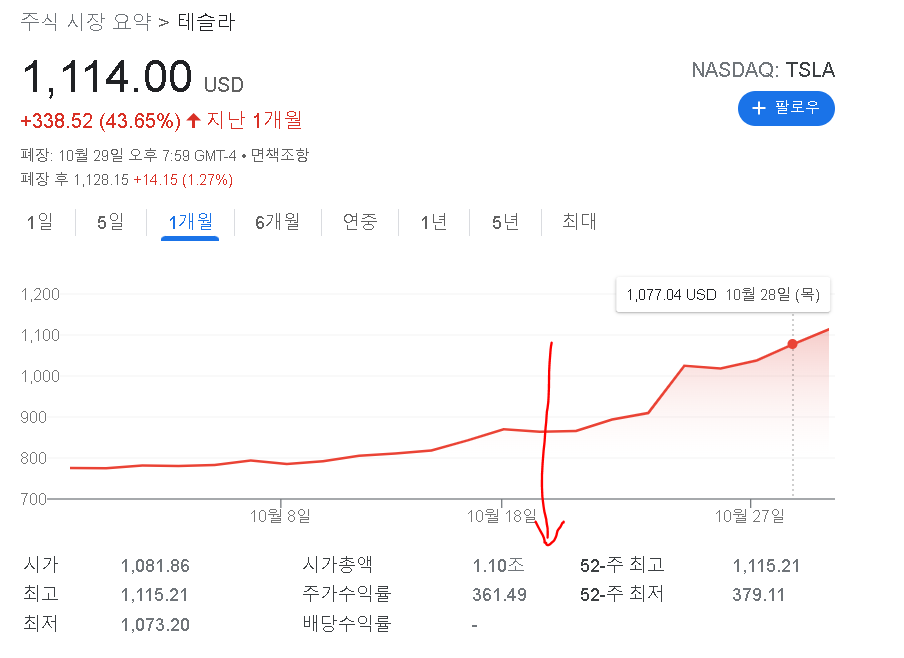
Task: Click the 최고 value 1,115.21 in left column
Action: (155, 595)
